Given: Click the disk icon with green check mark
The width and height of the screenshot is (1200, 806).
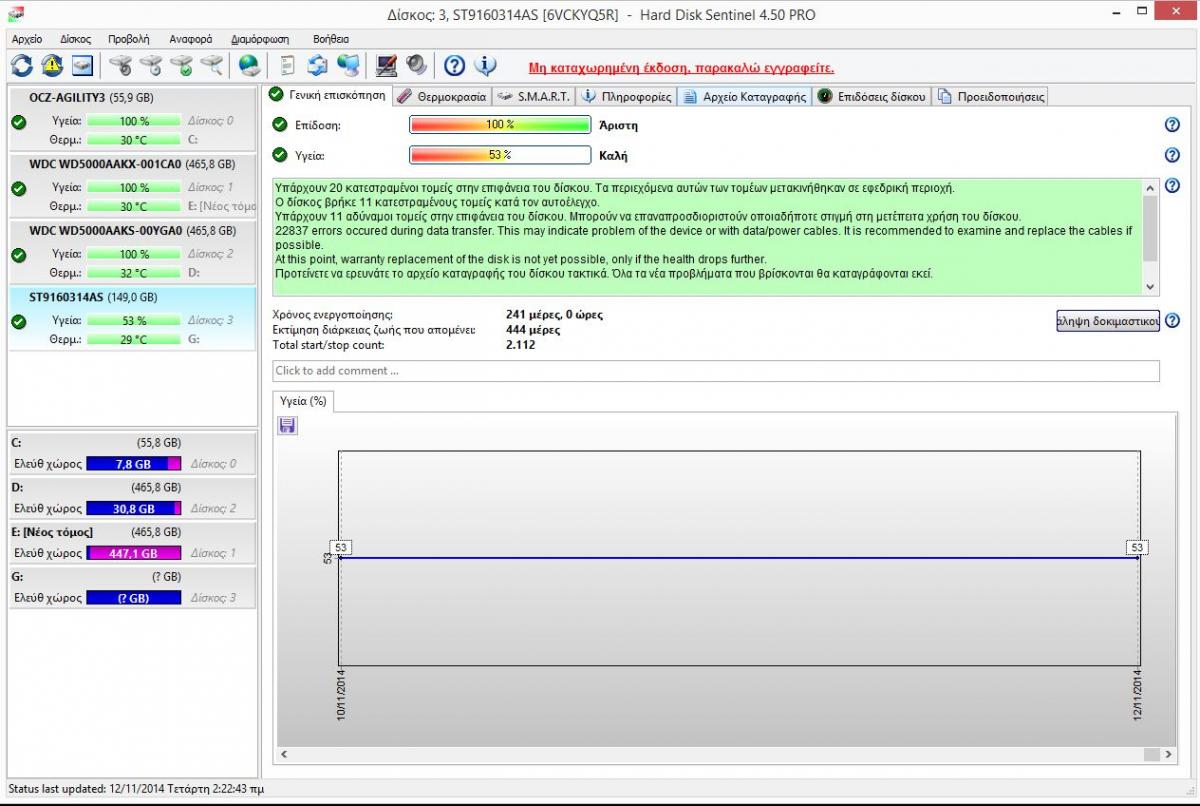Looking at the screenshot, I should click(x=181, y=66).
